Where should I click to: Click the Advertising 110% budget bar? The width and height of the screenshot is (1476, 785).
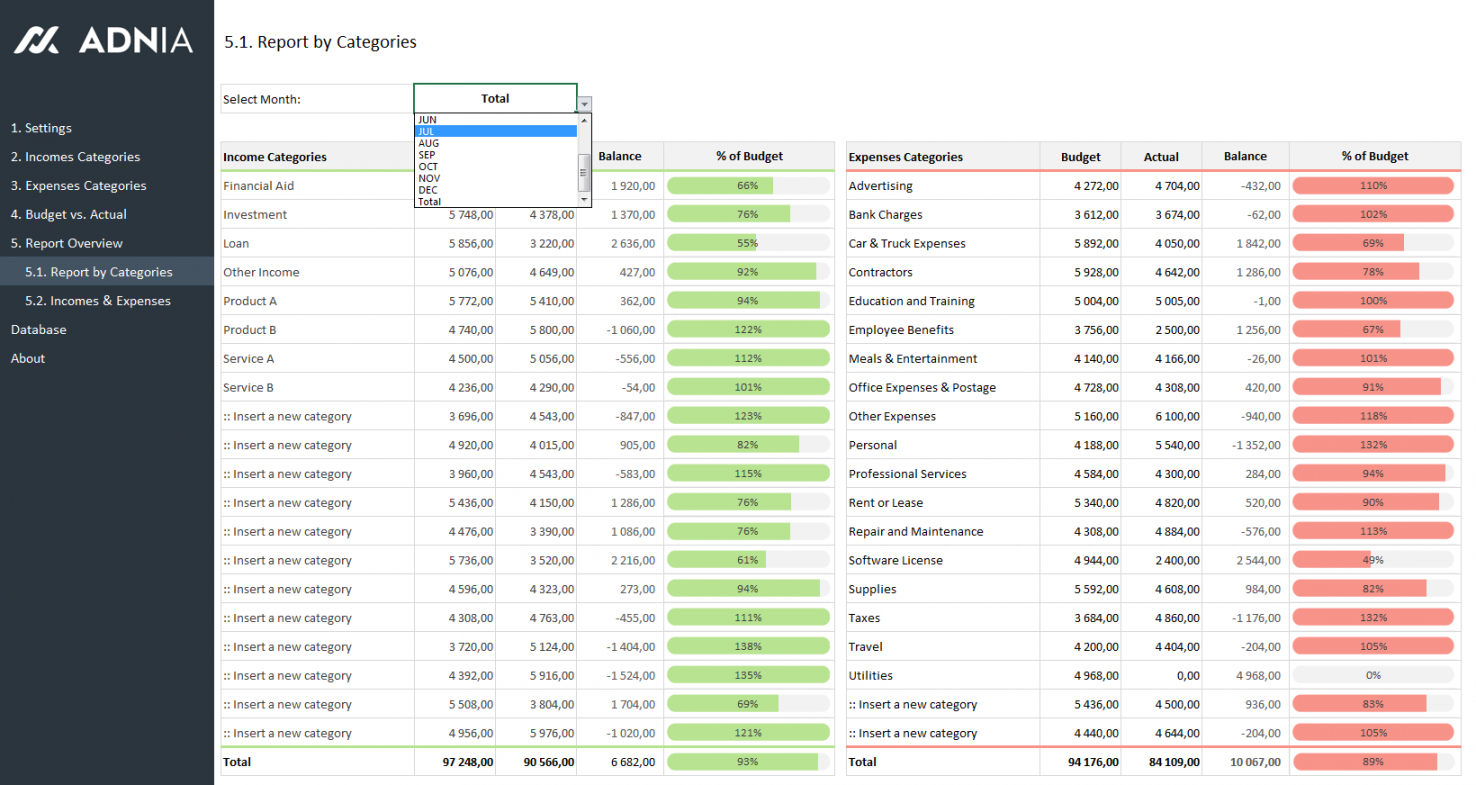pyautogui.click(x=1372, y=186)
